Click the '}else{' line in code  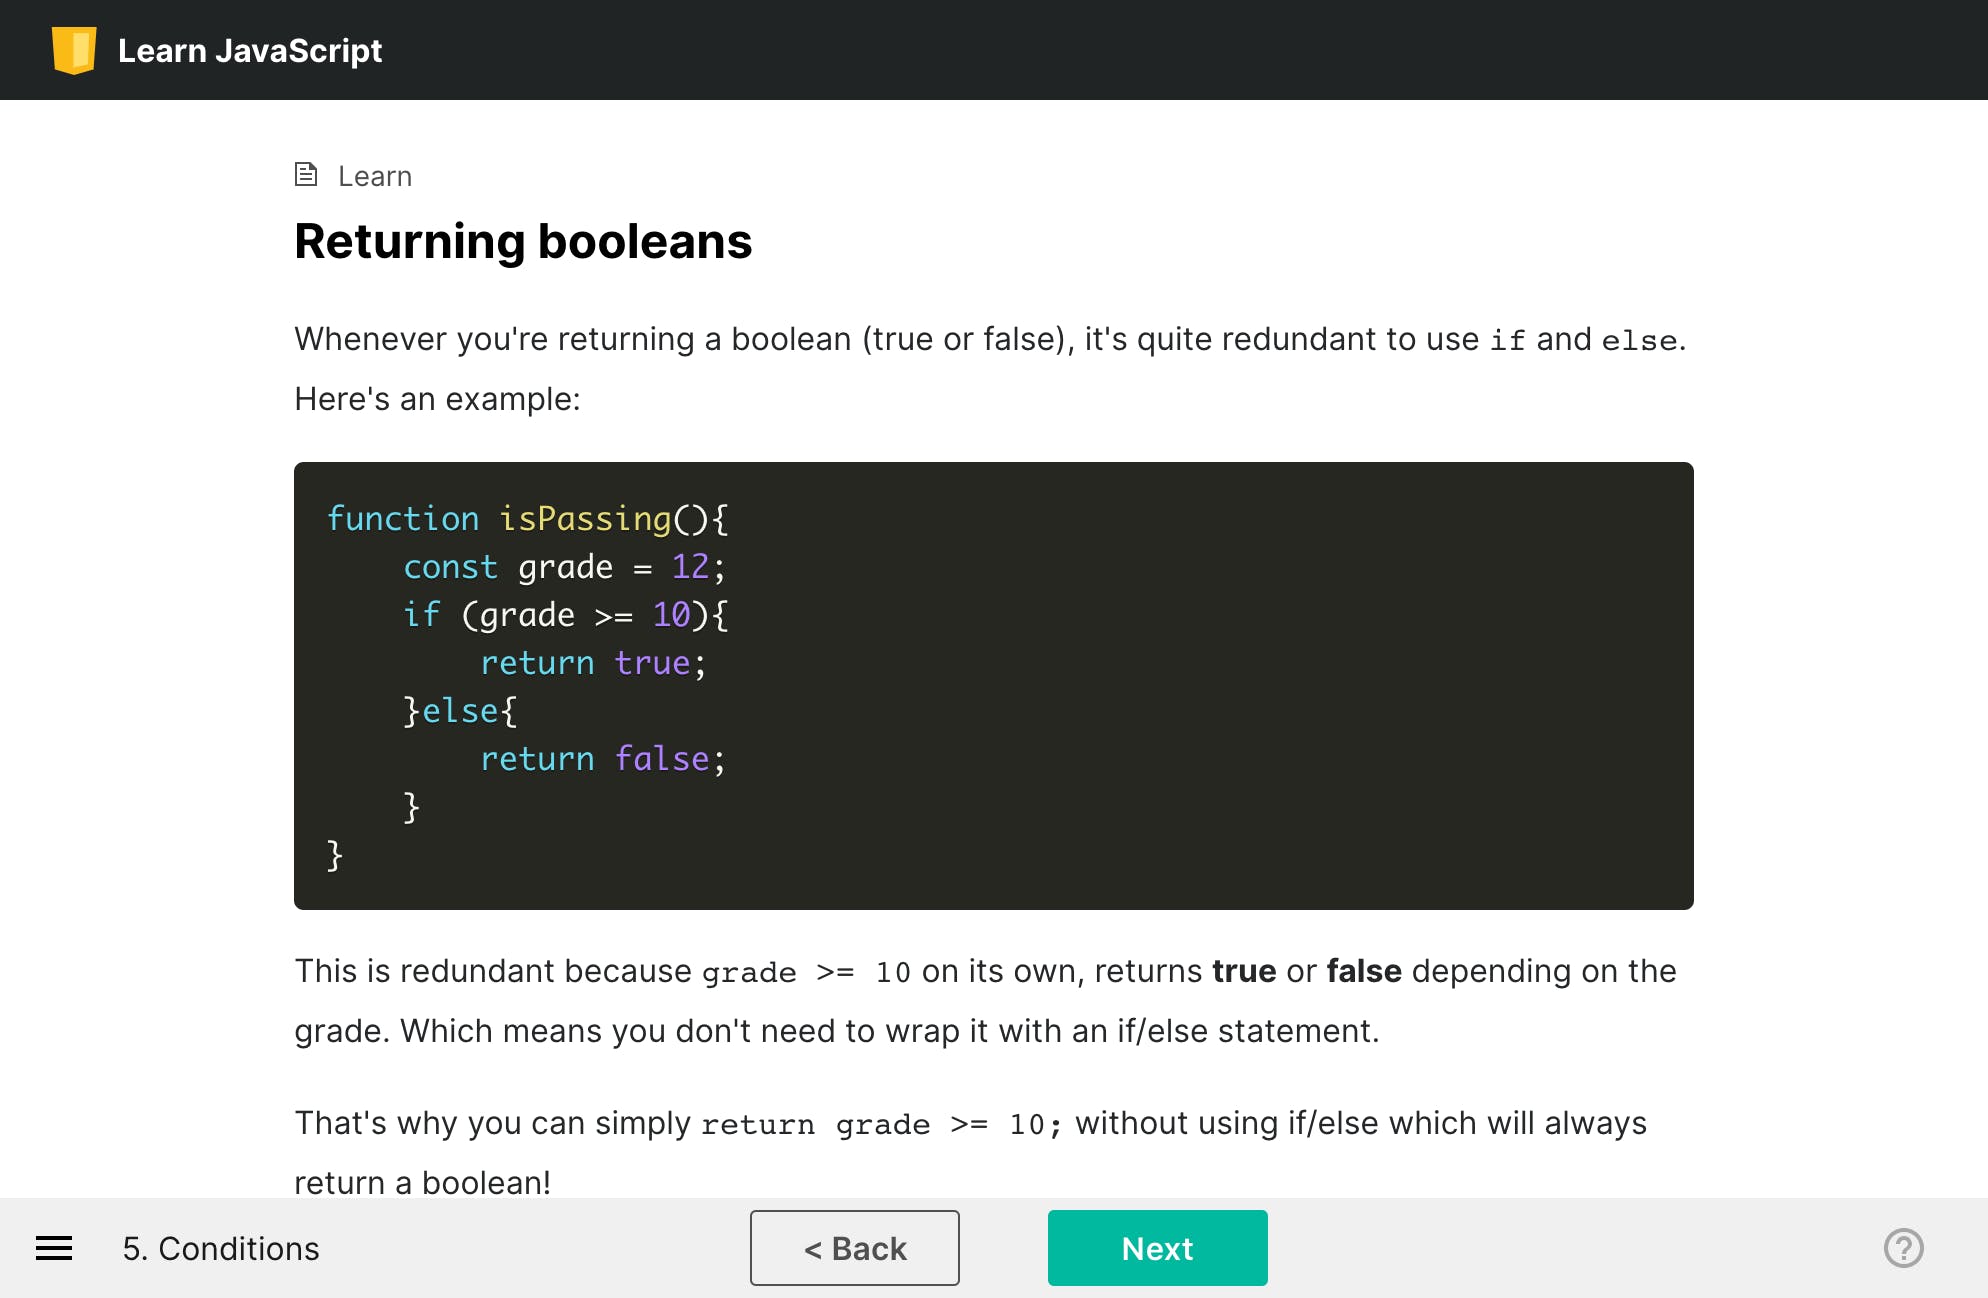pos(460,710)
